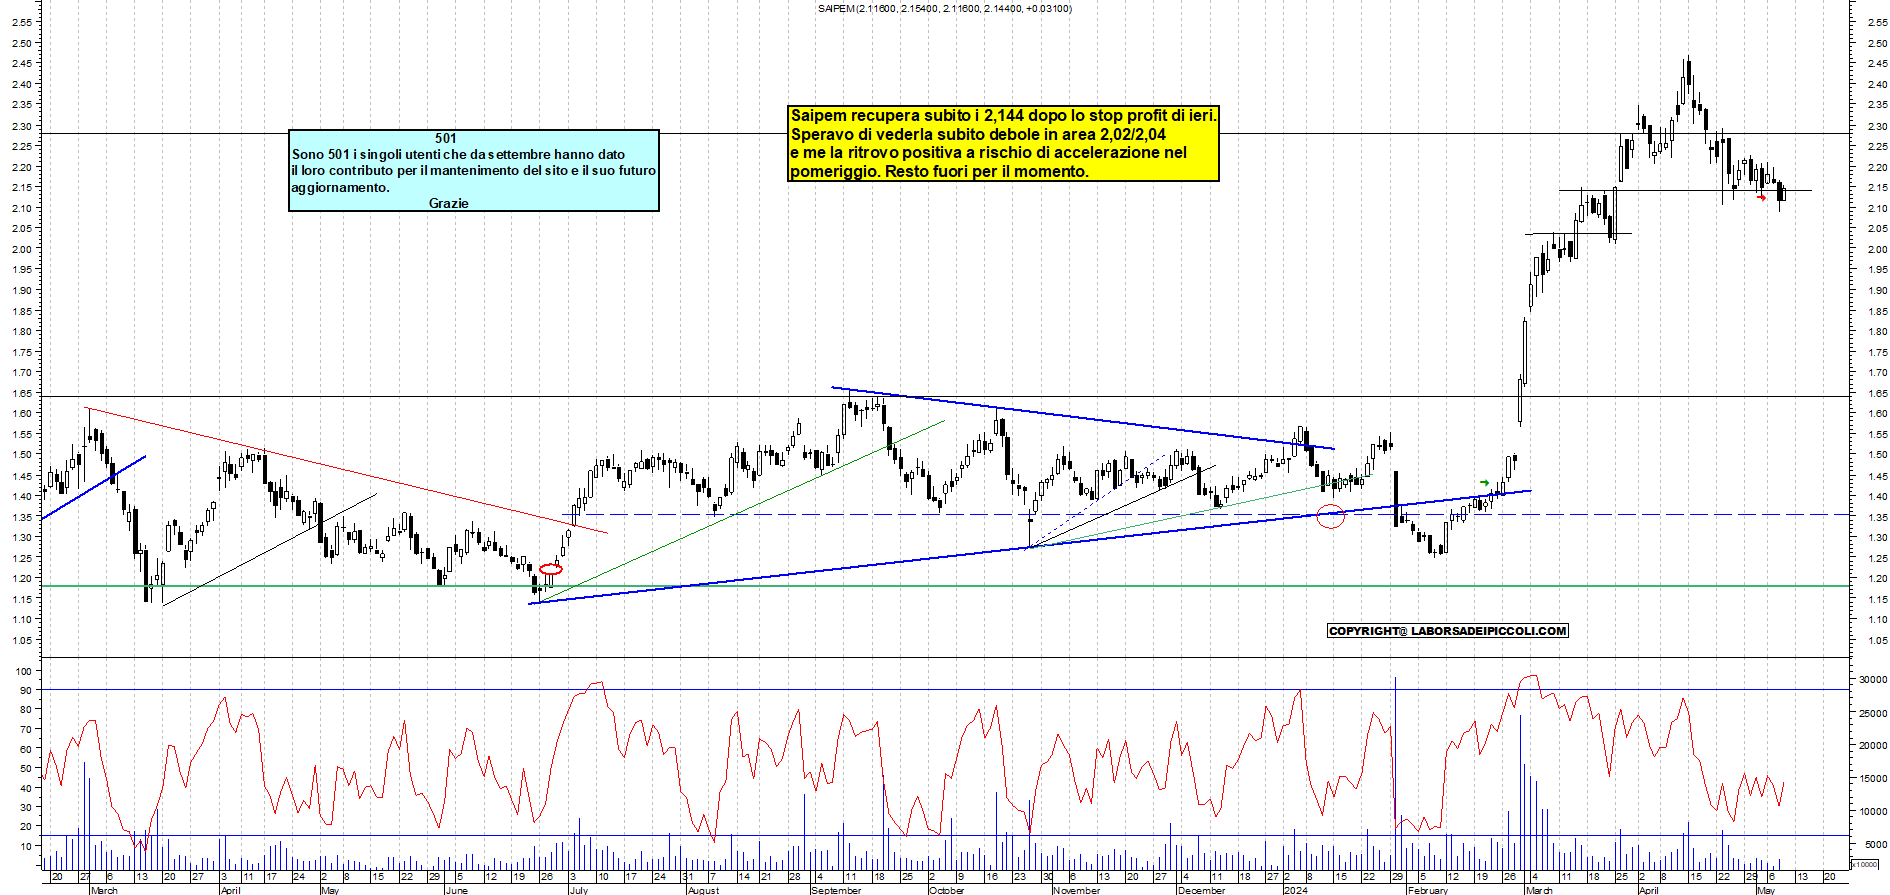Click the red circle marker on the January 2024 trendline
Screen dimensions: 1890x895
pos(1330,517)
